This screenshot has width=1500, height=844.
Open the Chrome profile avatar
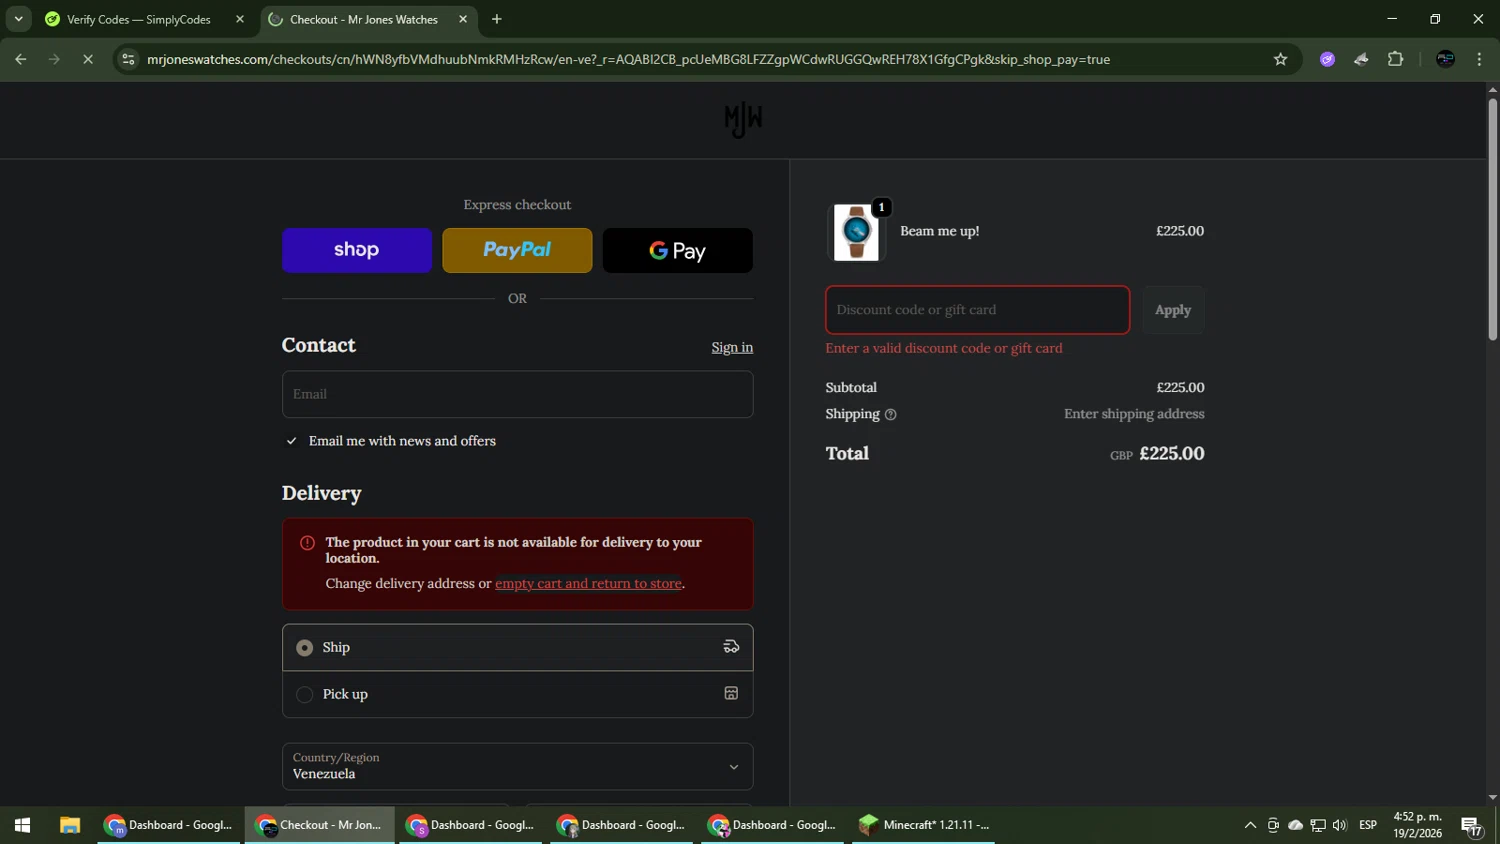[1445, 59]
